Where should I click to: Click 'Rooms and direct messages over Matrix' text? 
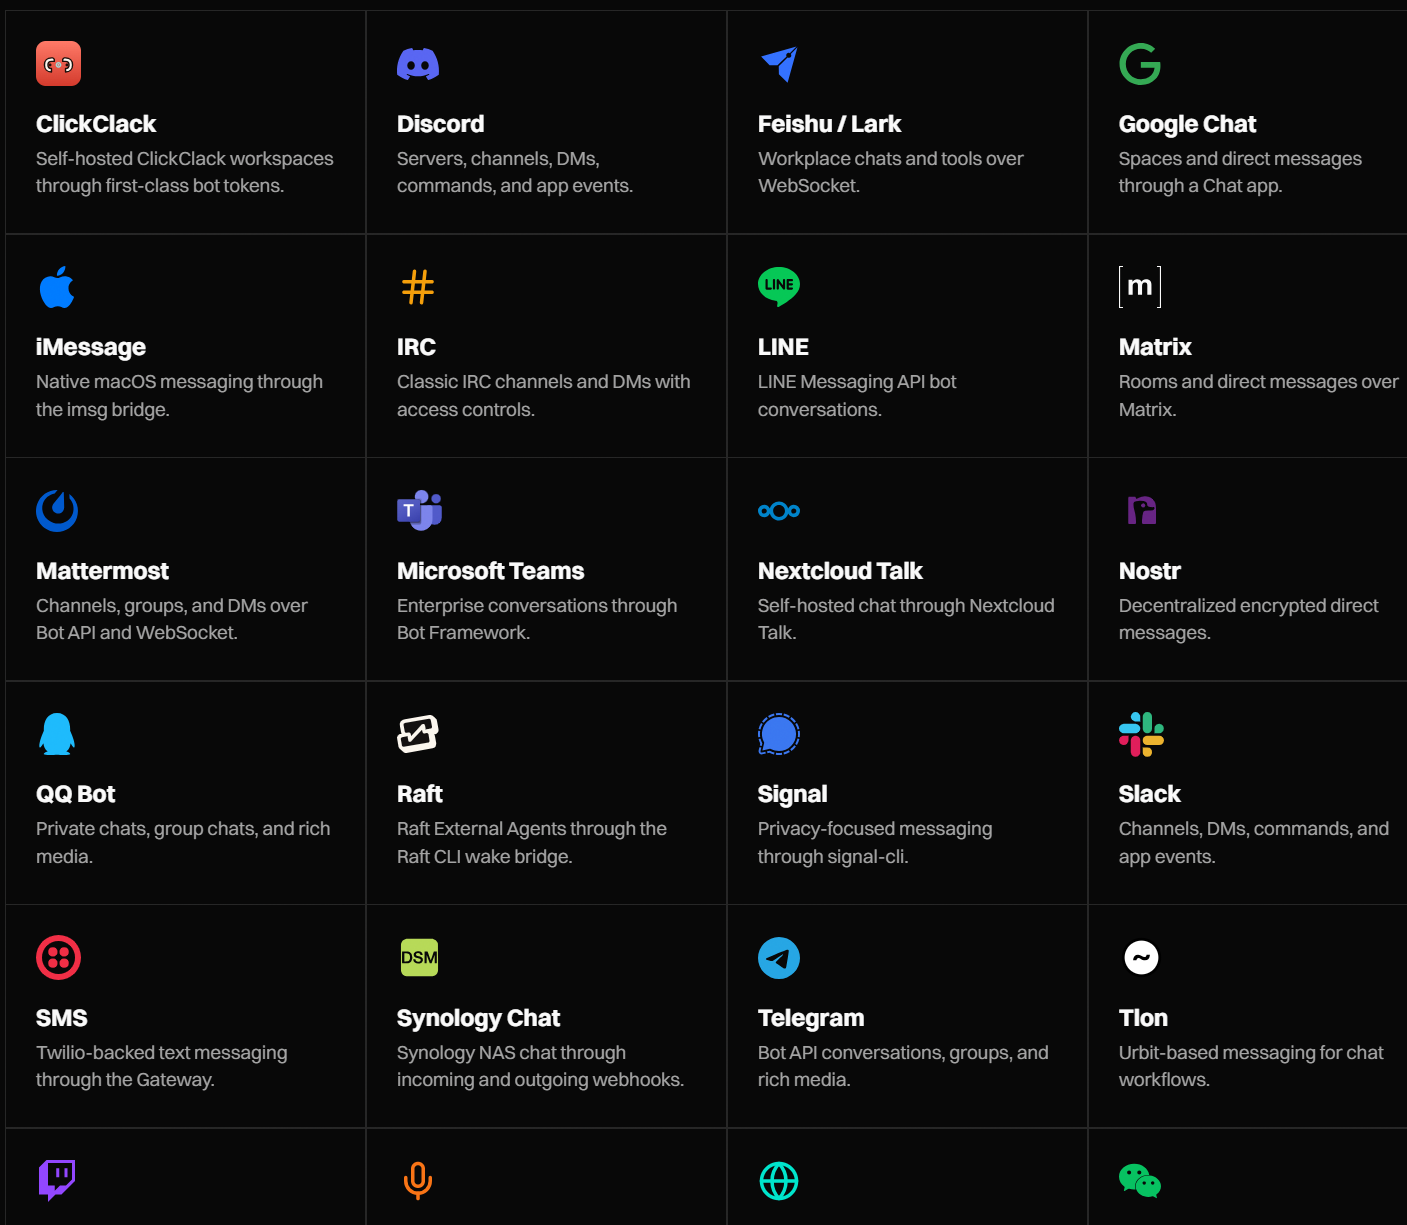click(1258, 395)
